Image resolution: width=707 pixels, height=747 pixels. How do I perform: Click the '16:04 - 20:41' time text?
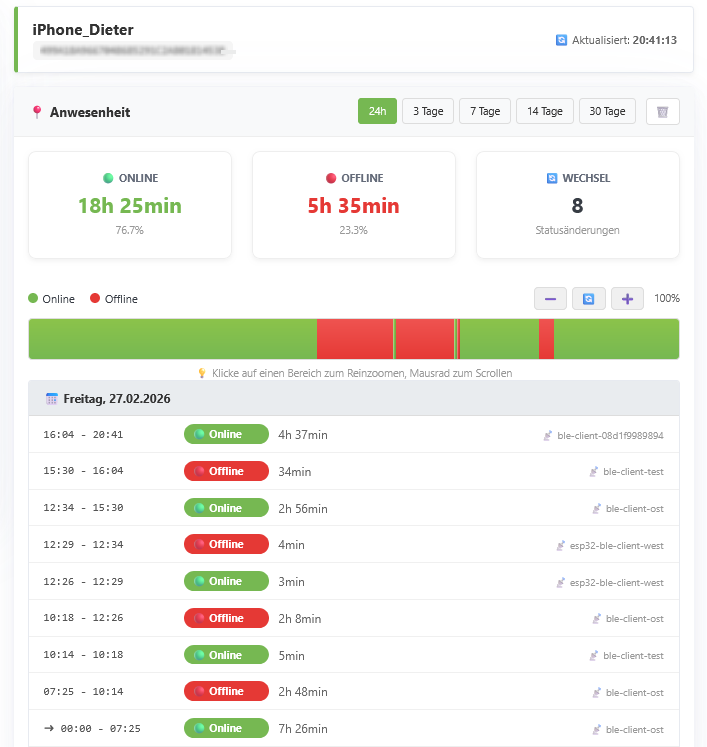pyautogui.click(x=83, y=434)
